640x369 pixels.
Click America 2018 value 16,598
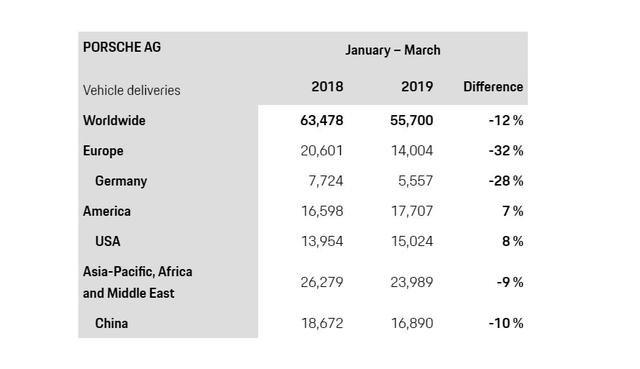click(x=322, y=211)
